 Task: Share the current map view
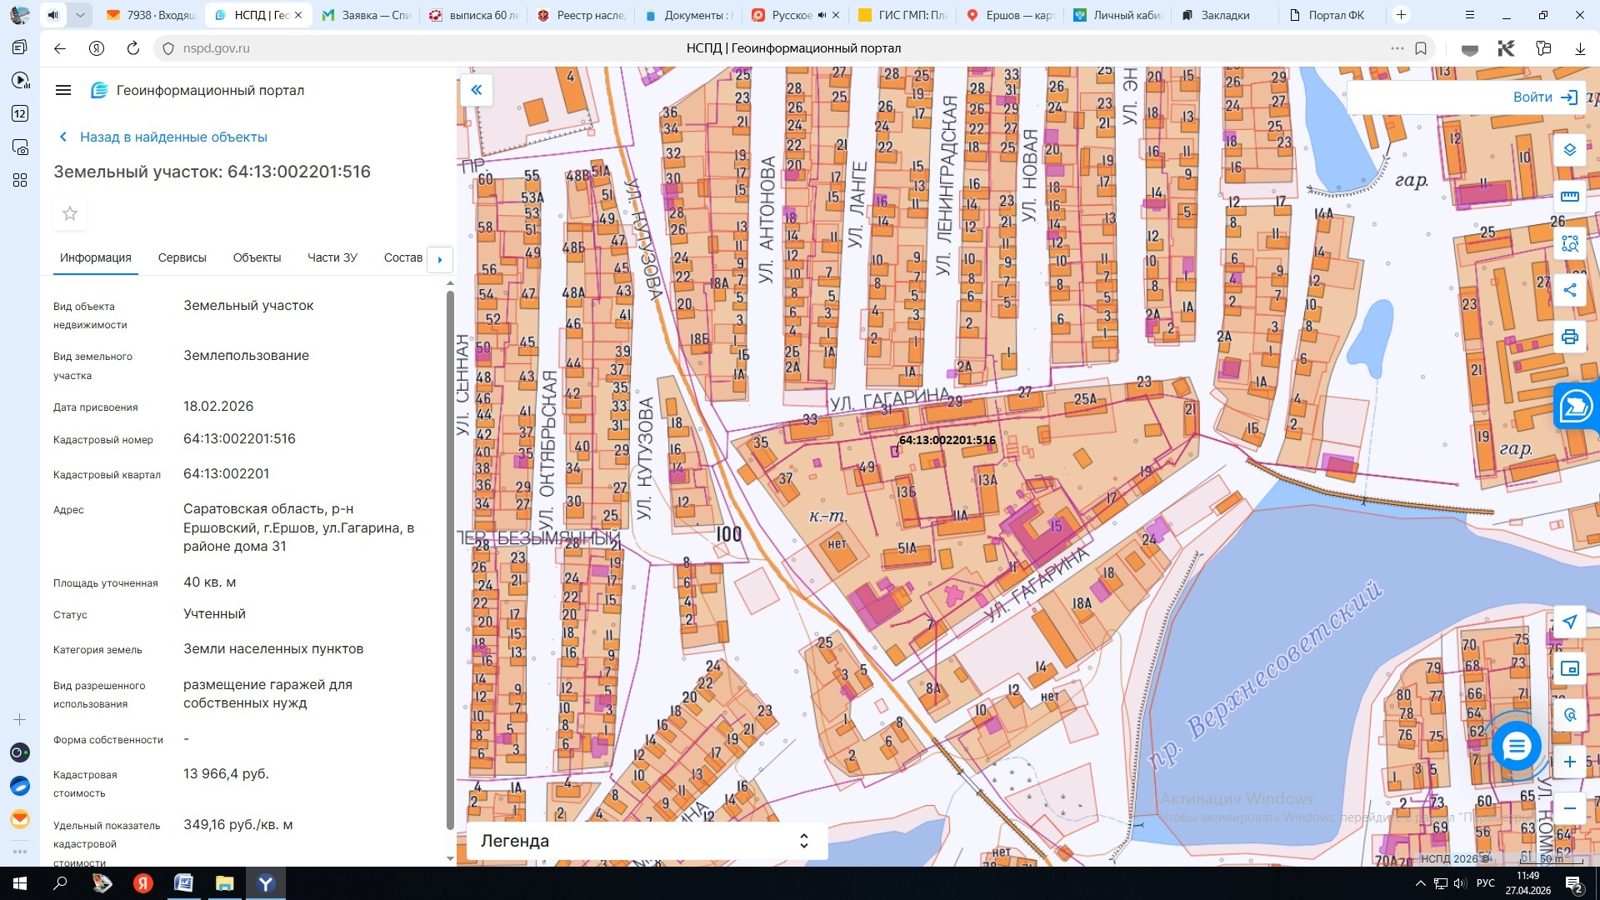(1569, 290)
